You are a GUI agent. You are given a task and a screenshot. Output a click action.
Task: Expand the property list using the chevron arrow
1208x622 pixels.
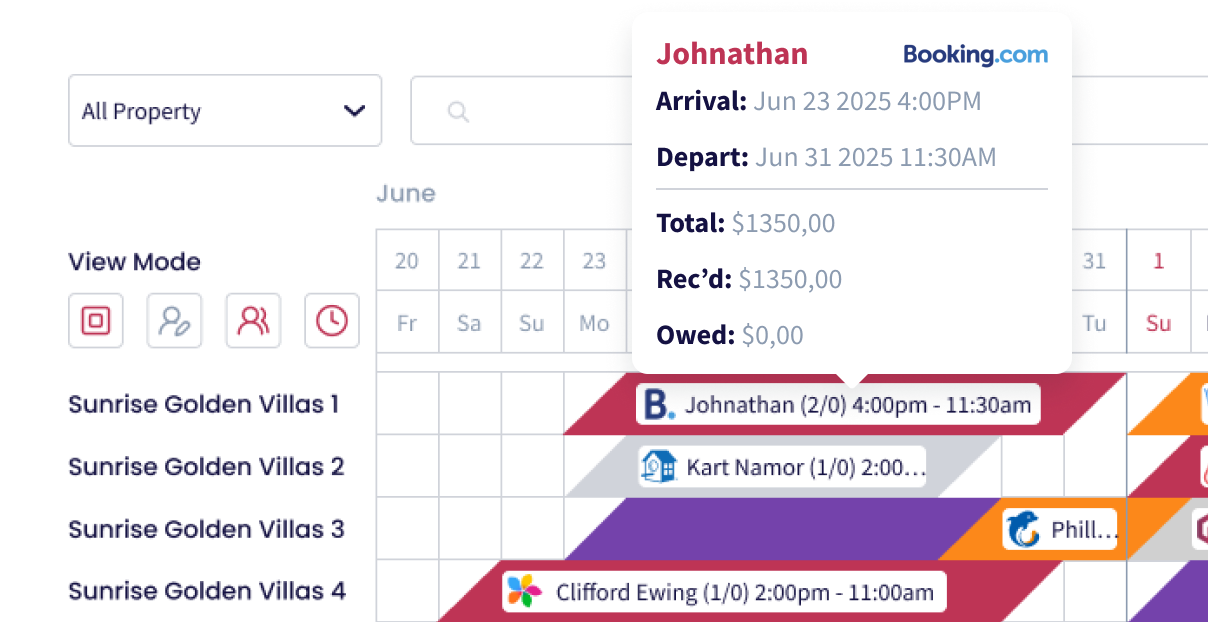click(354, 111)
